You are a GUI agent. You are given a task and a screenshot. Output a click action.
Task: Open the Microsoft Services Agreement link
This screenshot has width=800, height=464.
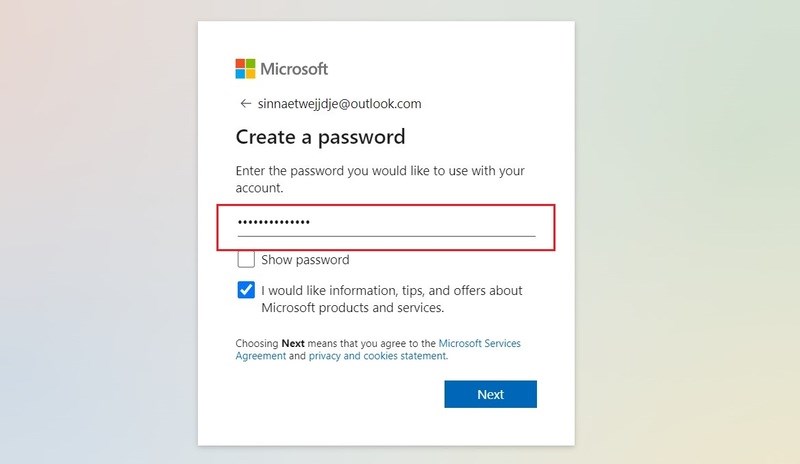tap(479, 343)
